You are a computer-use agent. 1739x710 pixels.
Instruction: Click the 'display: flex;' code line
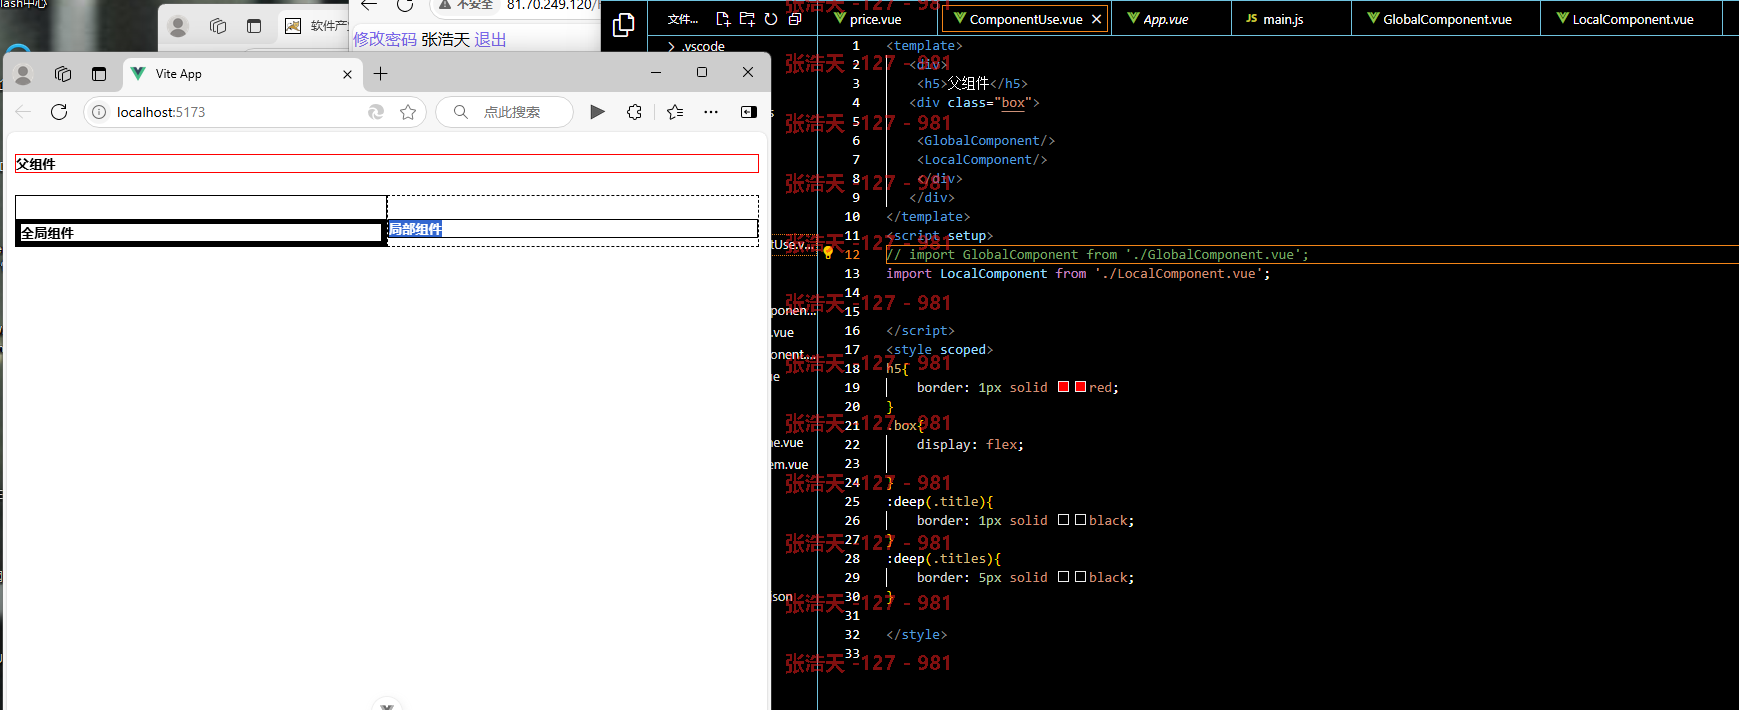970,445
